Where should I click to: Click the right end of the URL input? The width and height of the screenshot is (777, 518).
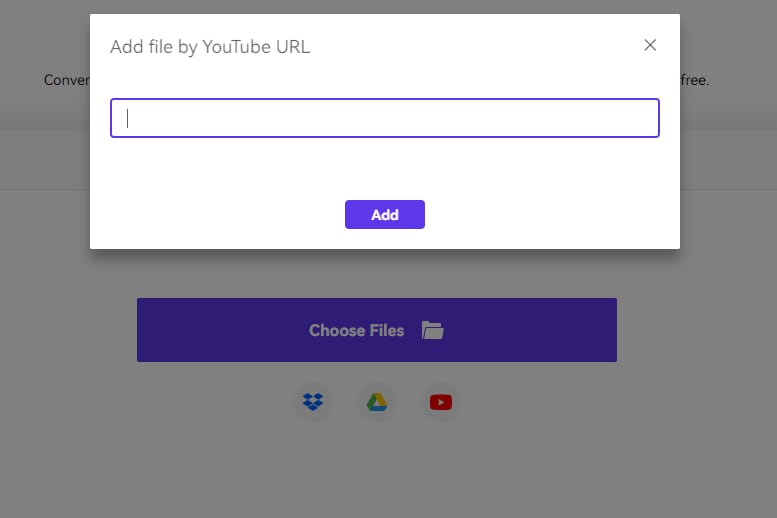[645, 118]
